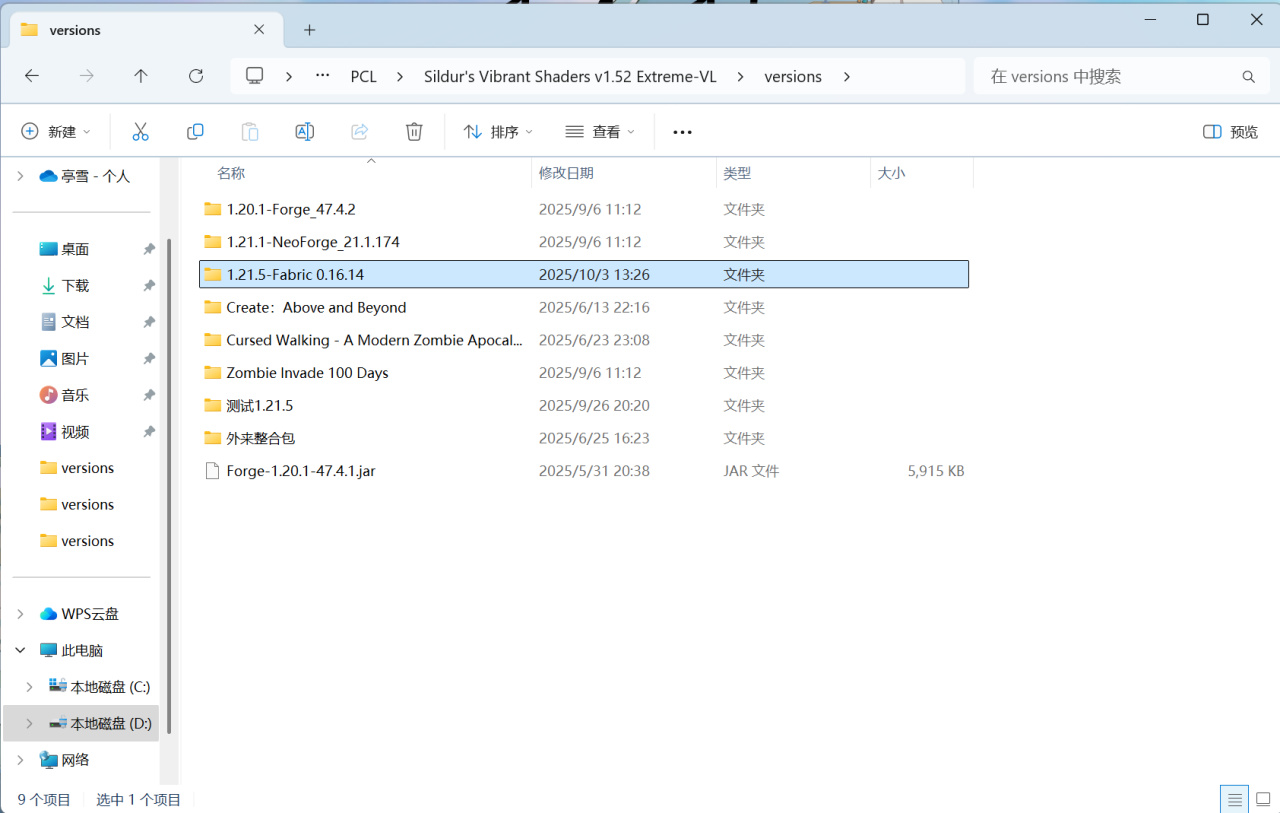Select 网络 in navigation pane

pos(75,760)
